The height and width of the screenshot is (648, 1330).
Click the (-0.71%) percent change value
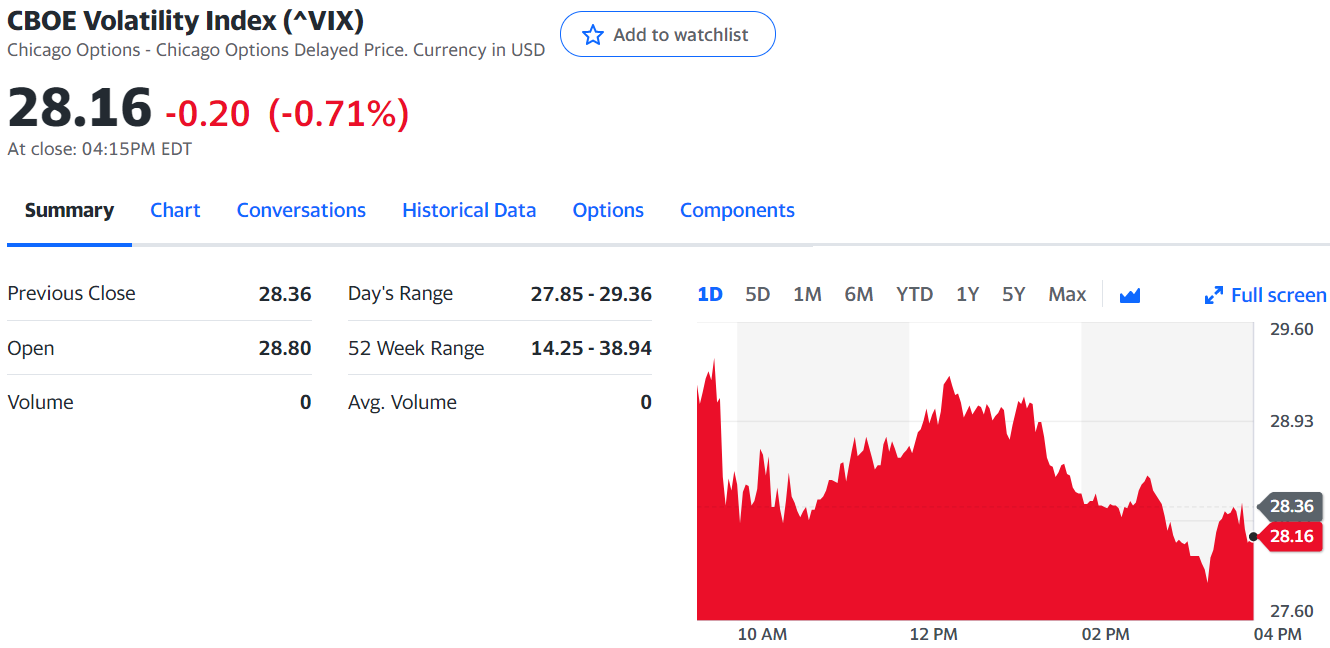pos(338,113)
